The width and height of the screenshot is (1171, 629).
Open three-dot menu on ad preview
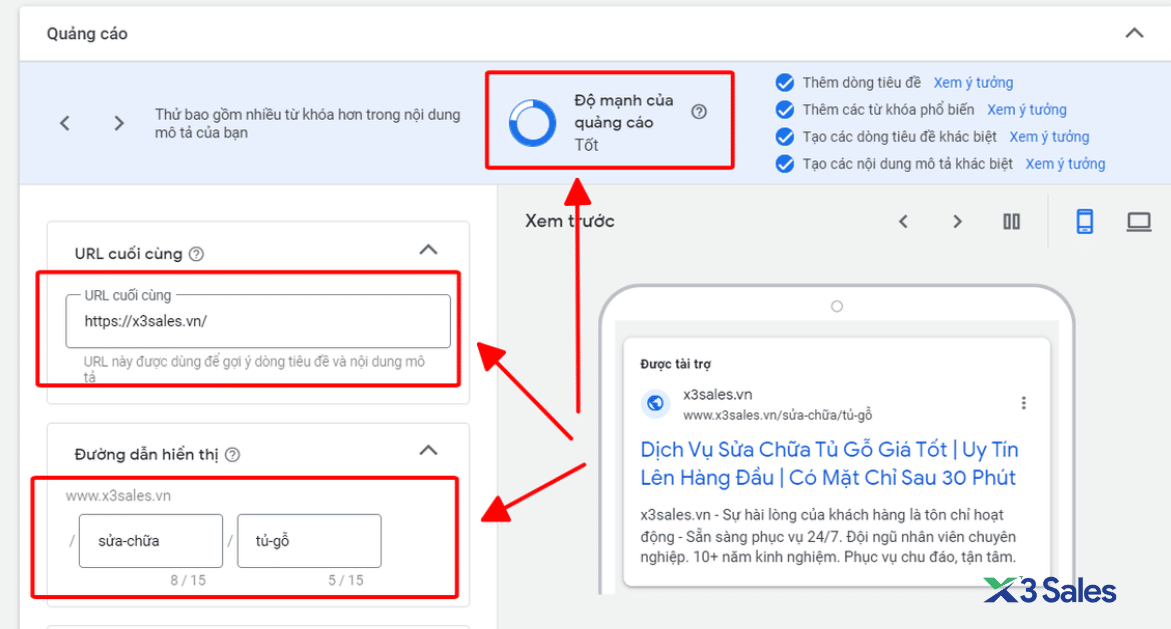[x=1023, y=403]
